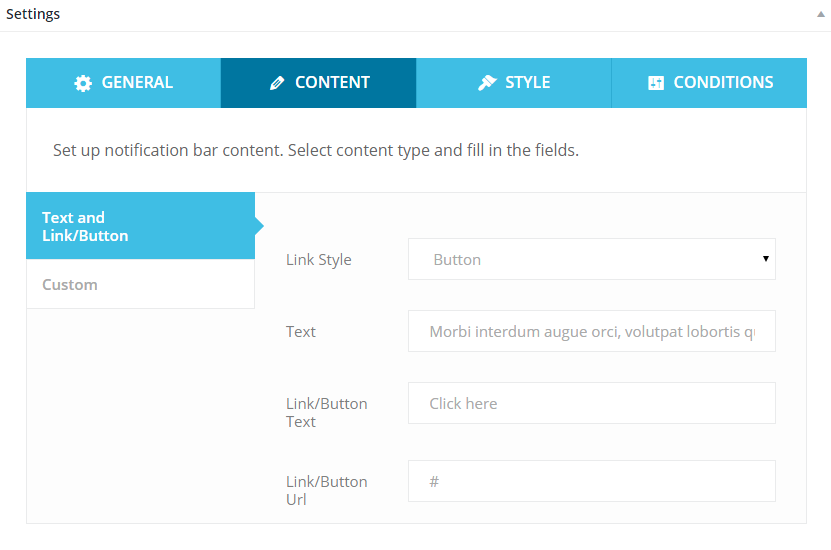Click the gear icon on General tab
The height and width of the screenshot is (550, 831).
pyautogui.click(x=83, y=83)
